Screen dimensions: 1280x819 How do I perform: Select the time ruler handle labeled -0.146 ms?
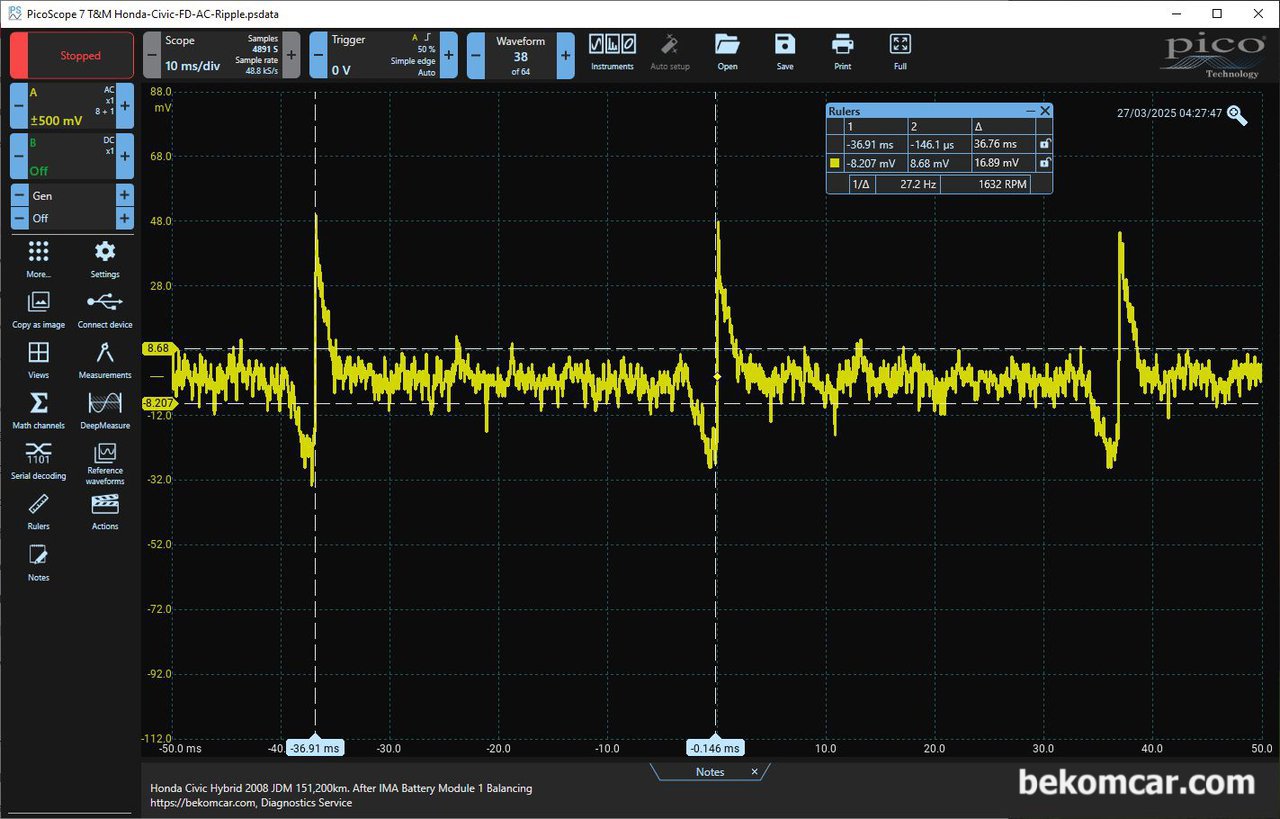715,748
